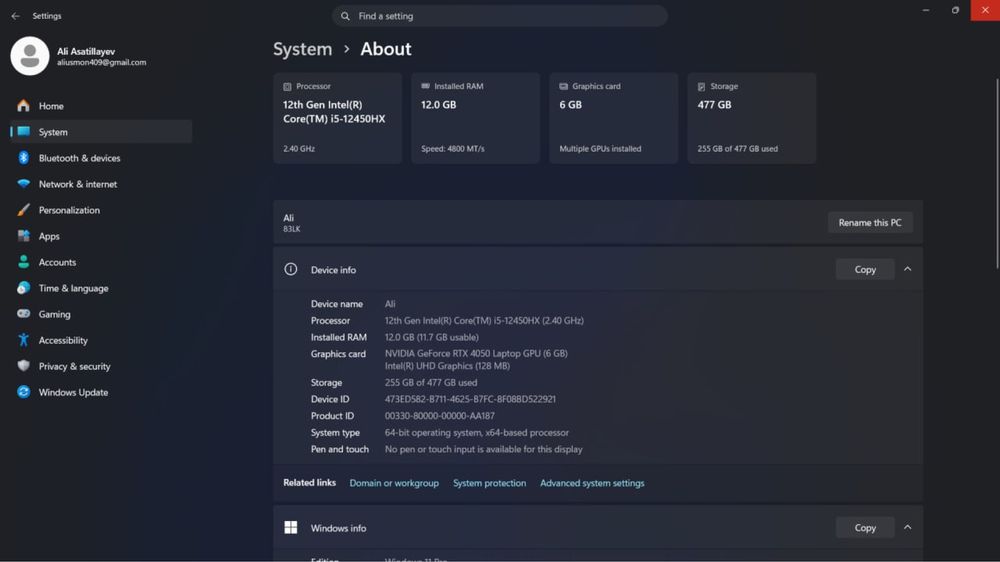Click the Device info circle icon
Image resolution: width=1000 pixels, height=562 pixels.
[x=291, y=269]
